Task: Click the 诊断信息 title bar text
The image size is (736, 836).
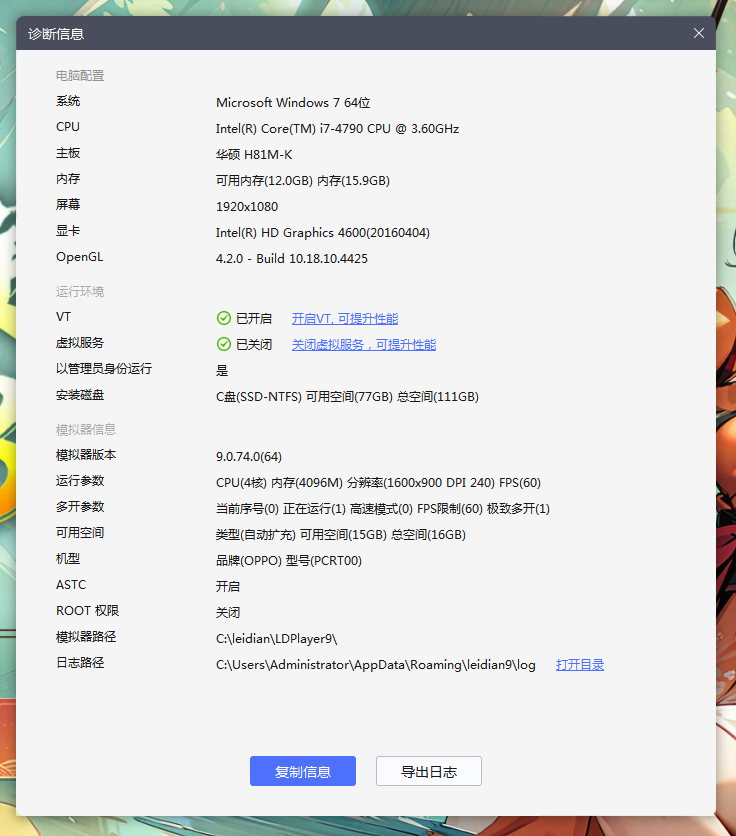Action: click(x=56, y=34)
